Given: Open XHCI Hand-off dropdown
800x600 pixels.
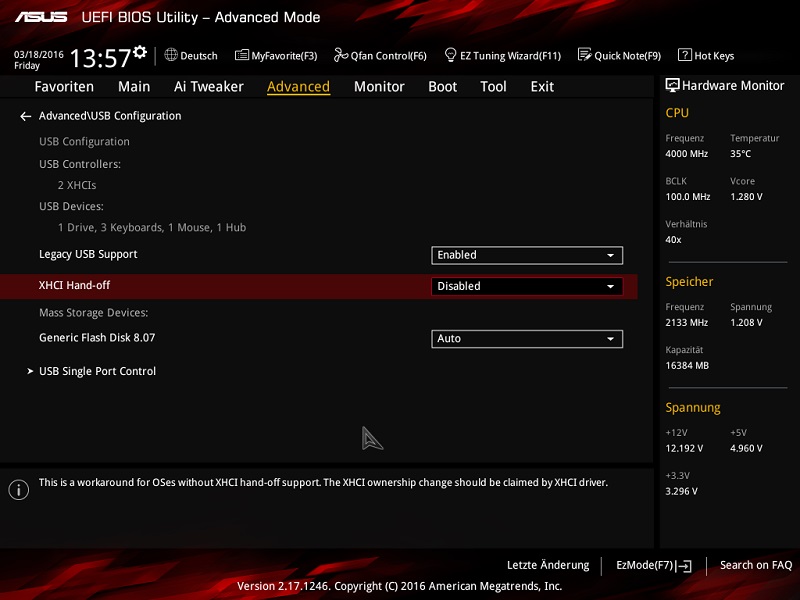Looking at the screenshot, I should click(527, 286).
